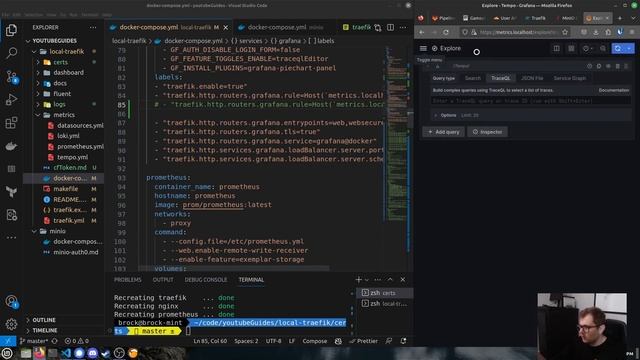The width and height of the screenshot is (640, 360).
Task: Select the TERMINAL panel tab
Action: pyautogui.click(x=251, y=280)
